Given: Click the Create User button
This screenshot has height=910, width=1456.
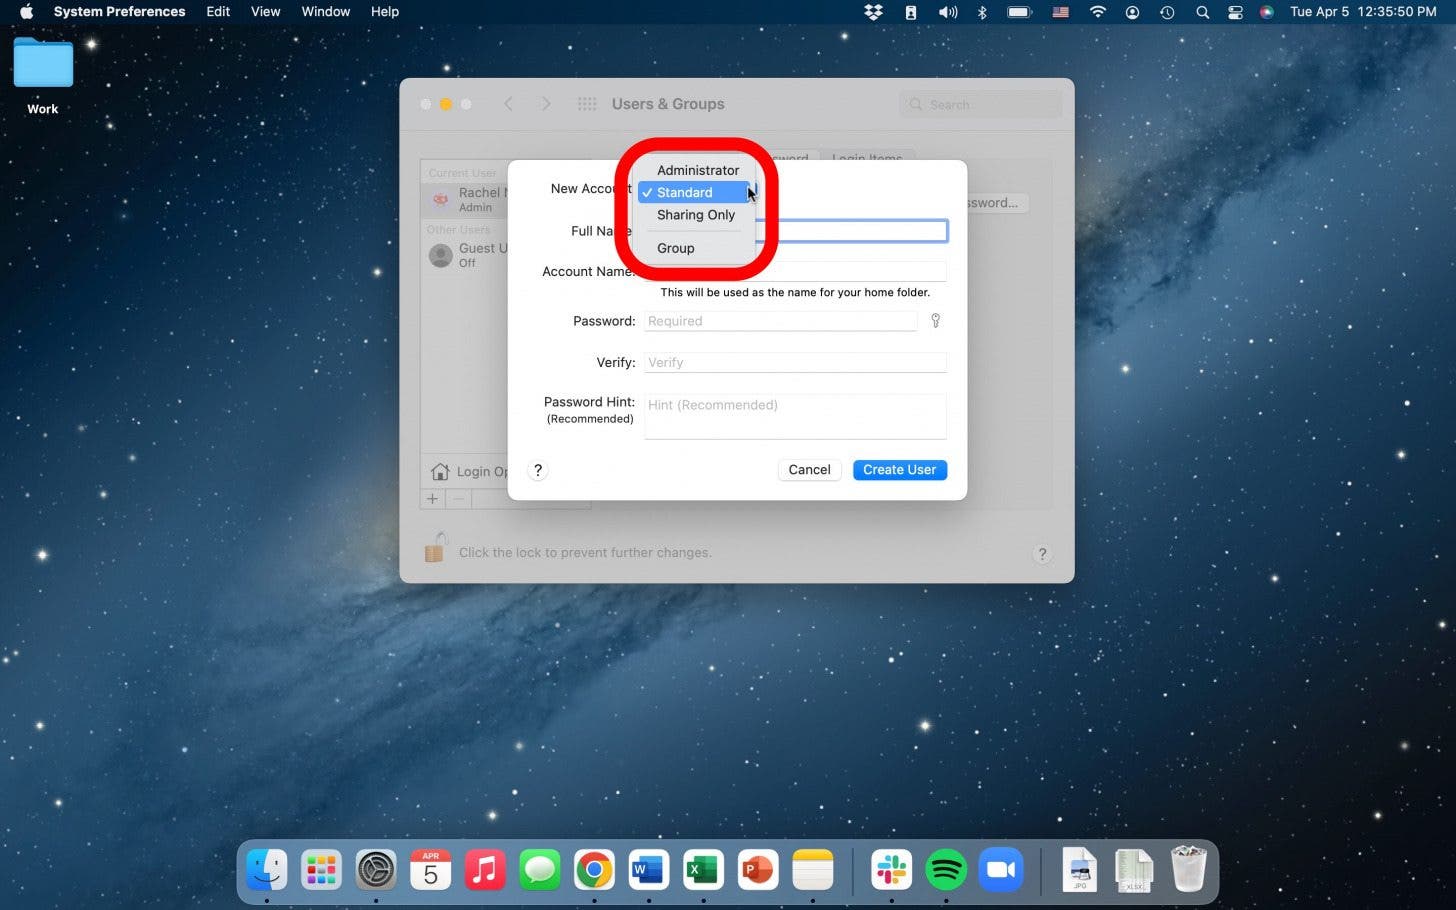Looking at the screenshot, I should 898,469.
